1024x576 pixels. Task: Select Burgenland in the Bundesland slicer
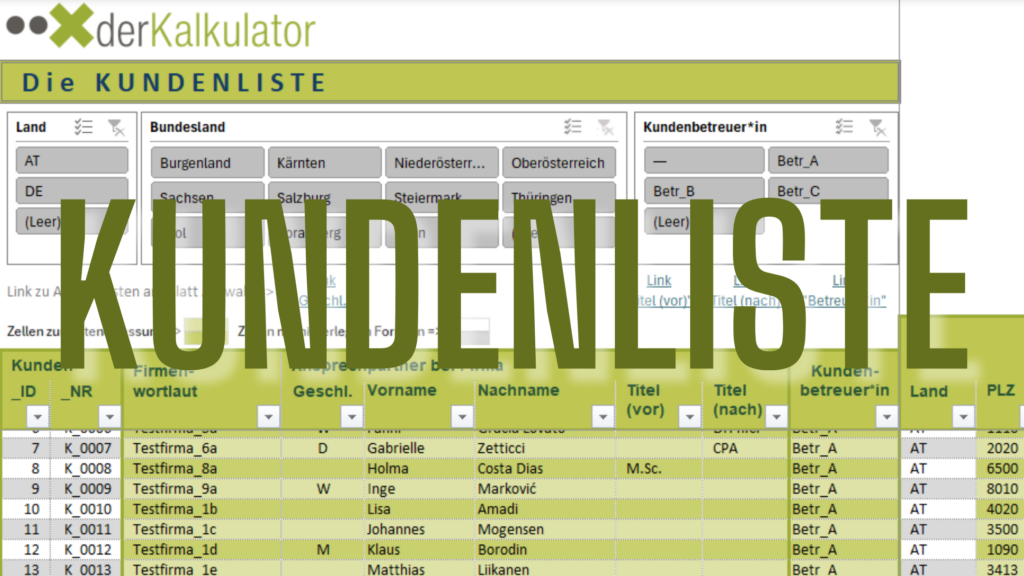click(208, 163)
